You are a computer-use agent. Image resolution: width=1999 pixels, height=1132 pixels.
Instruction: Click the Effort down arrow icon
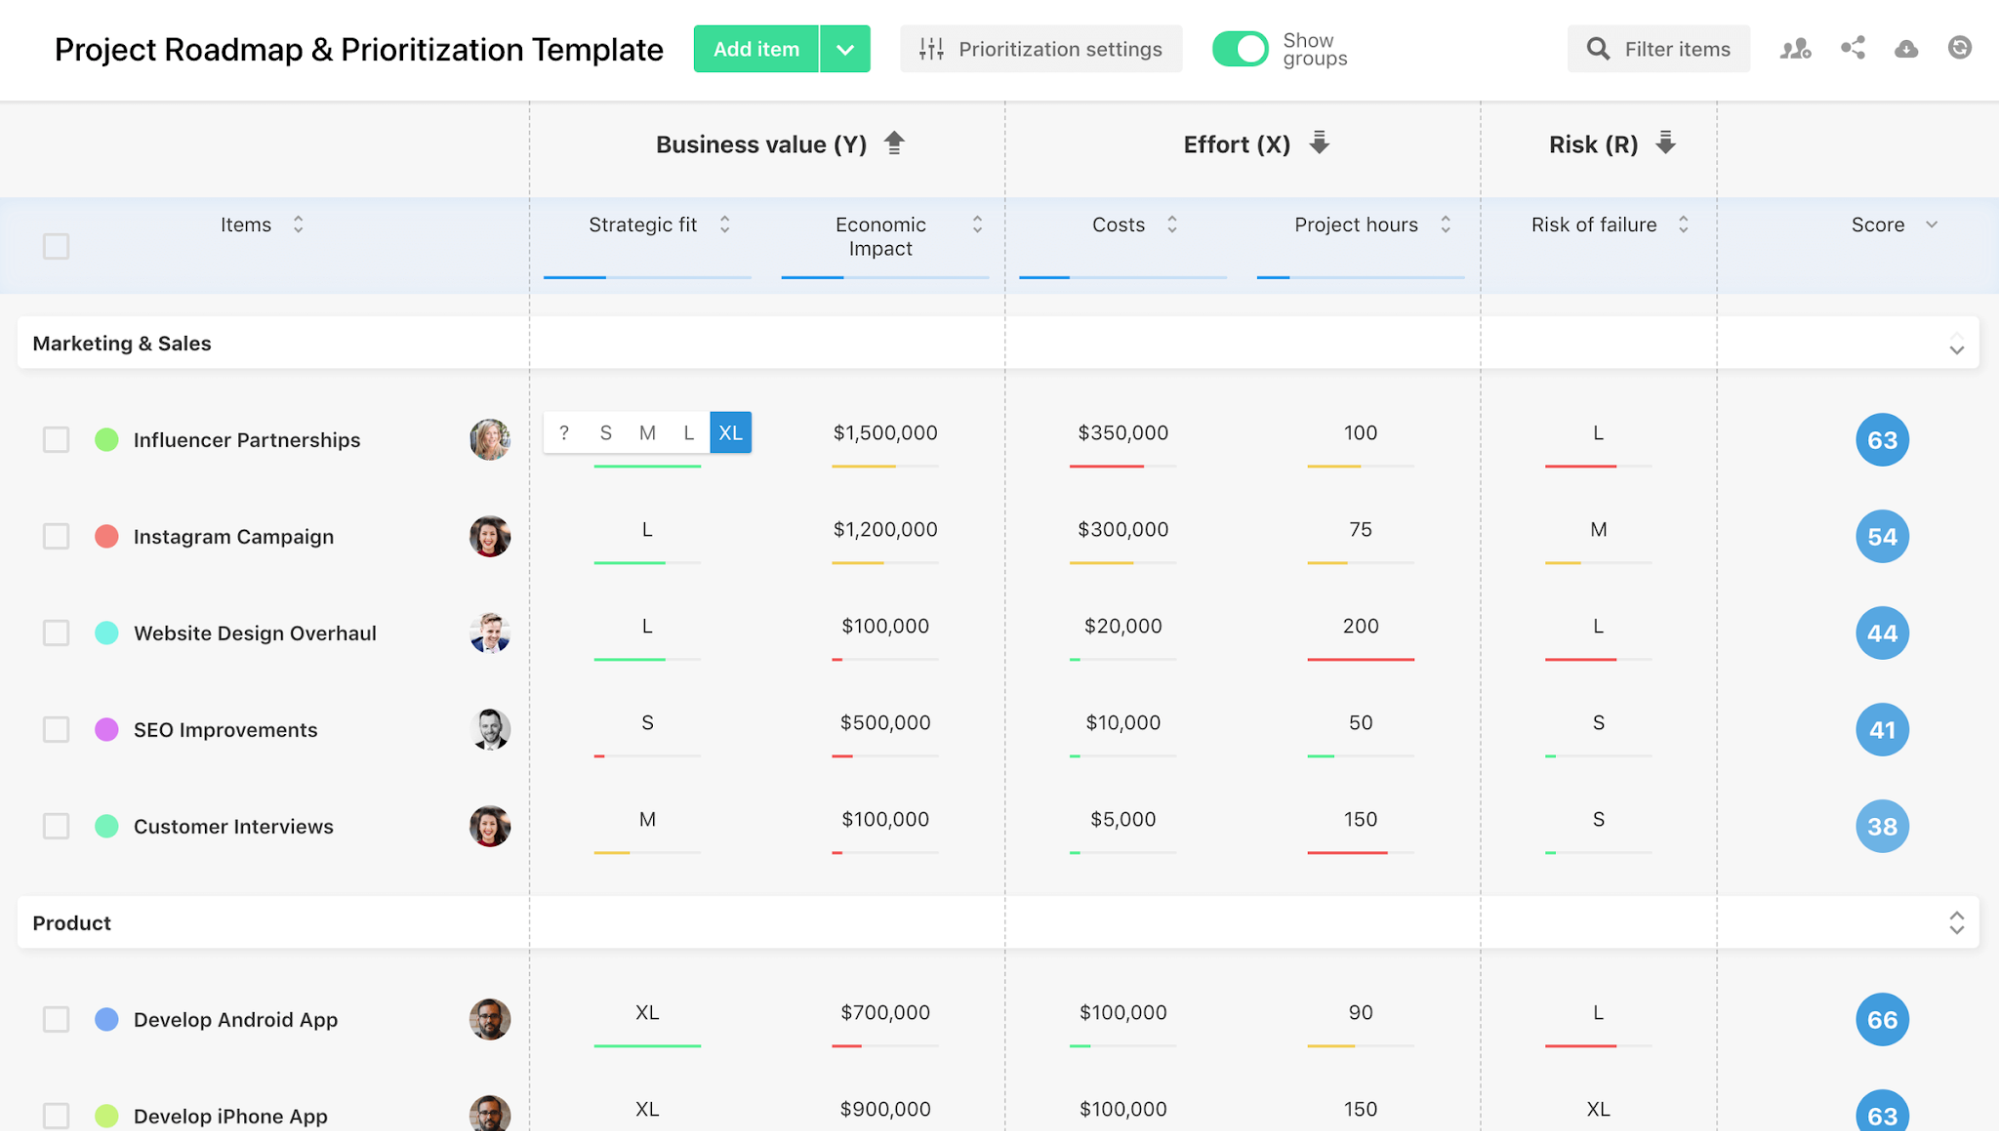(1319, 143)
